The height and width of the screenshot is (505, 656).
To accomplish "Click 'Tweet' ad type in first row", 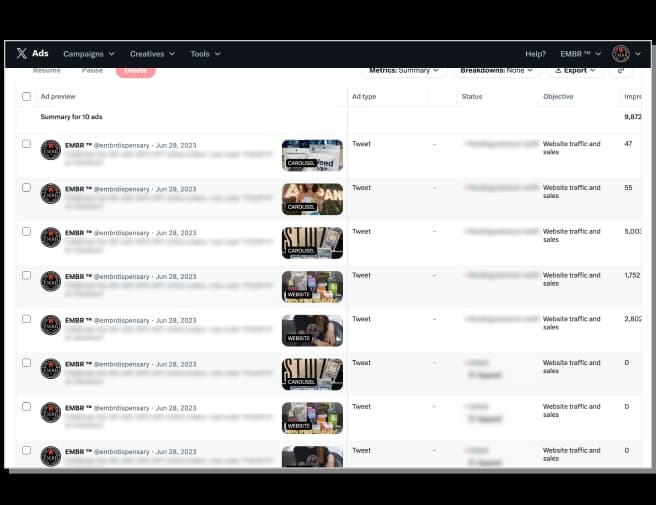I will coord(361,144).
